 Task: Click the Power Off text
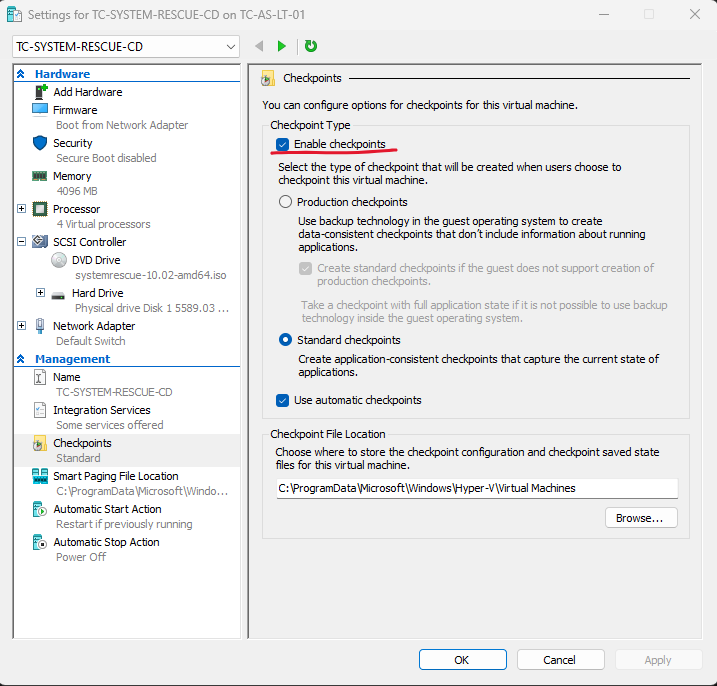[x=81, y=557]
